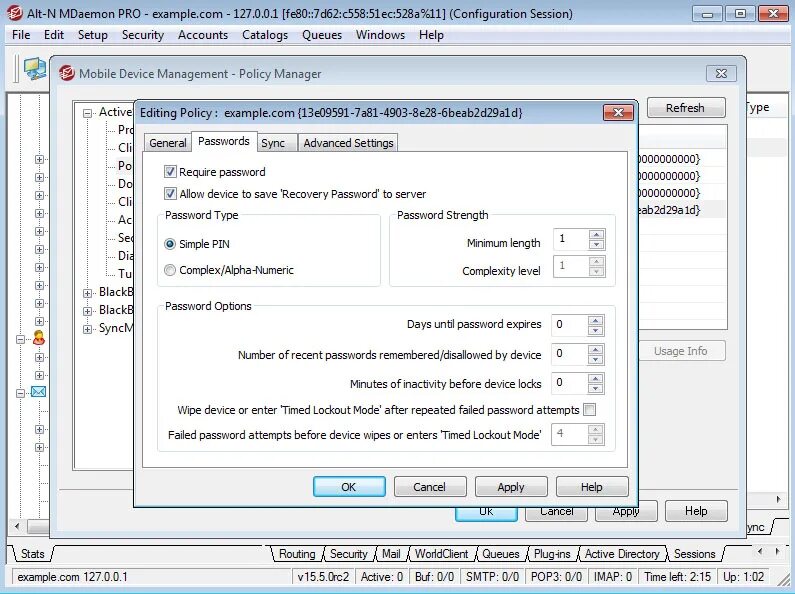Click the mail envelope icon in the left tree

39,392
